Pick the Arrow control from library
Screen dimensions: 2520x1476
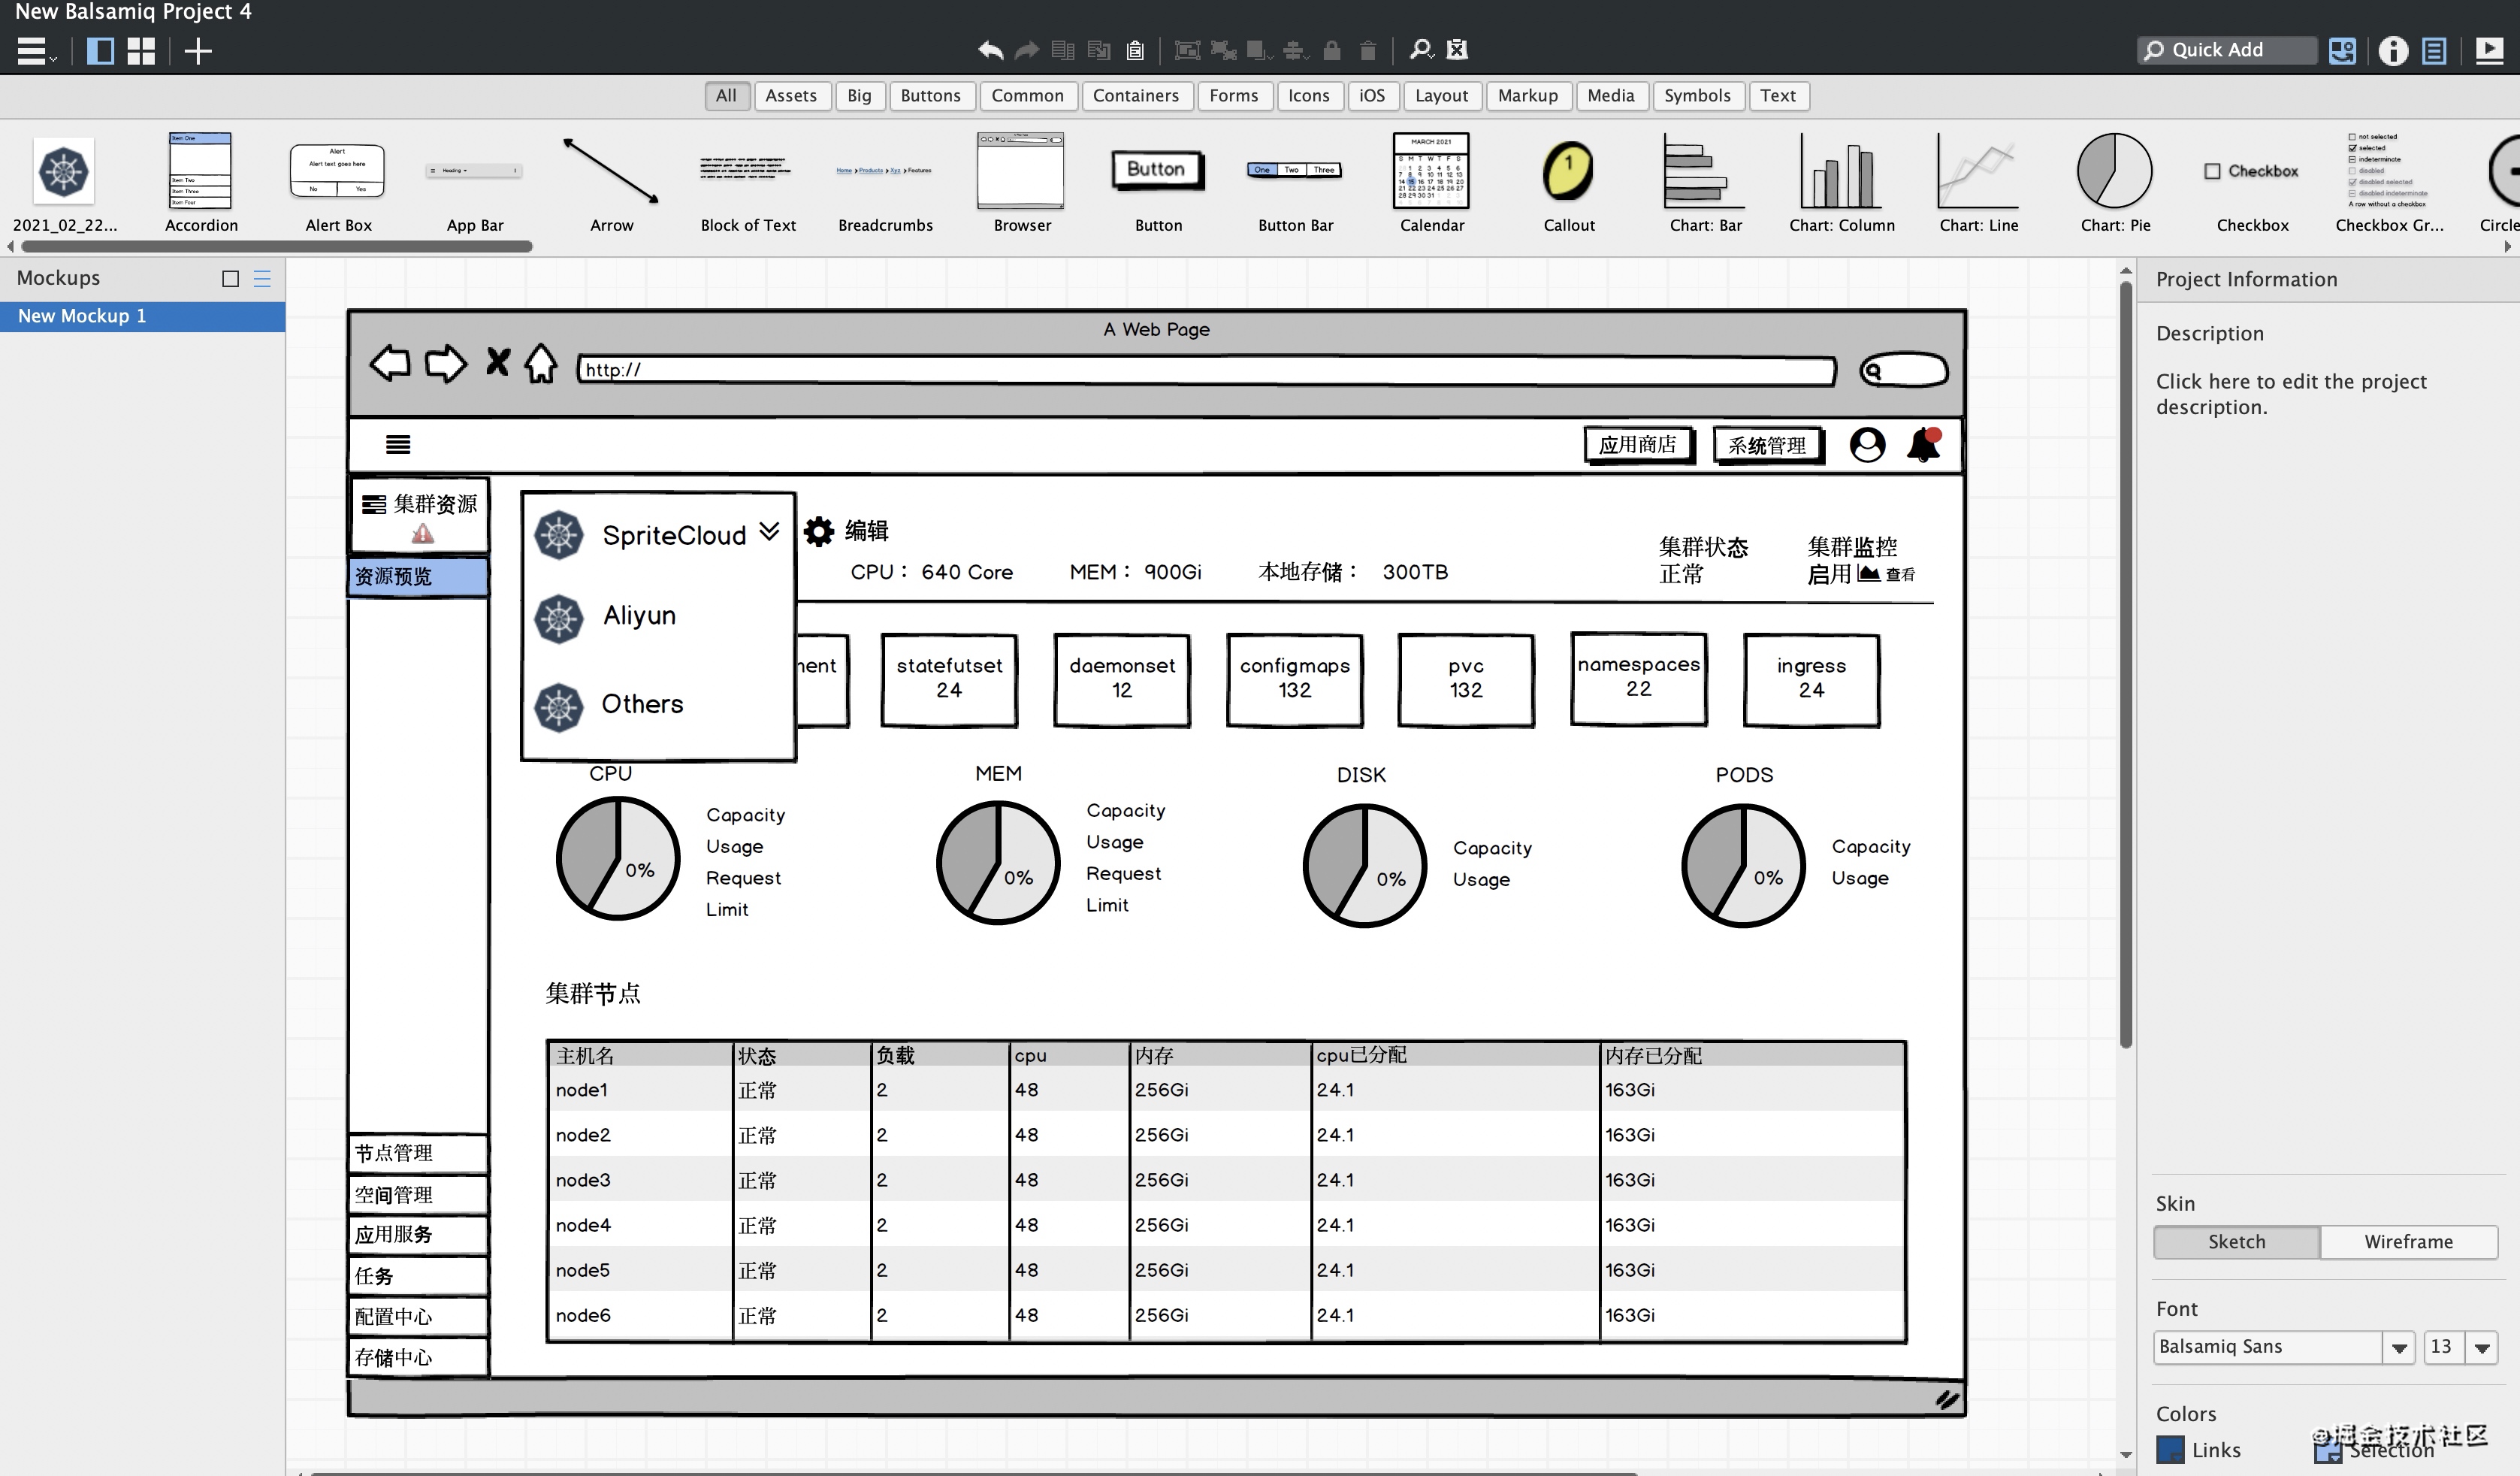611,183
